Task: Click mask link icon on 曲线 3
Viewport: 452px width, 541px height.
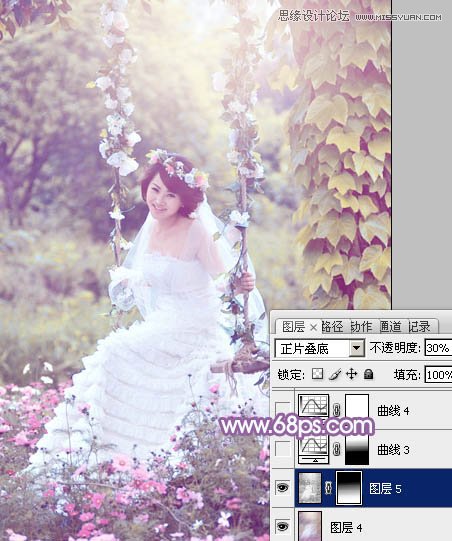Action: click(336, 449)
